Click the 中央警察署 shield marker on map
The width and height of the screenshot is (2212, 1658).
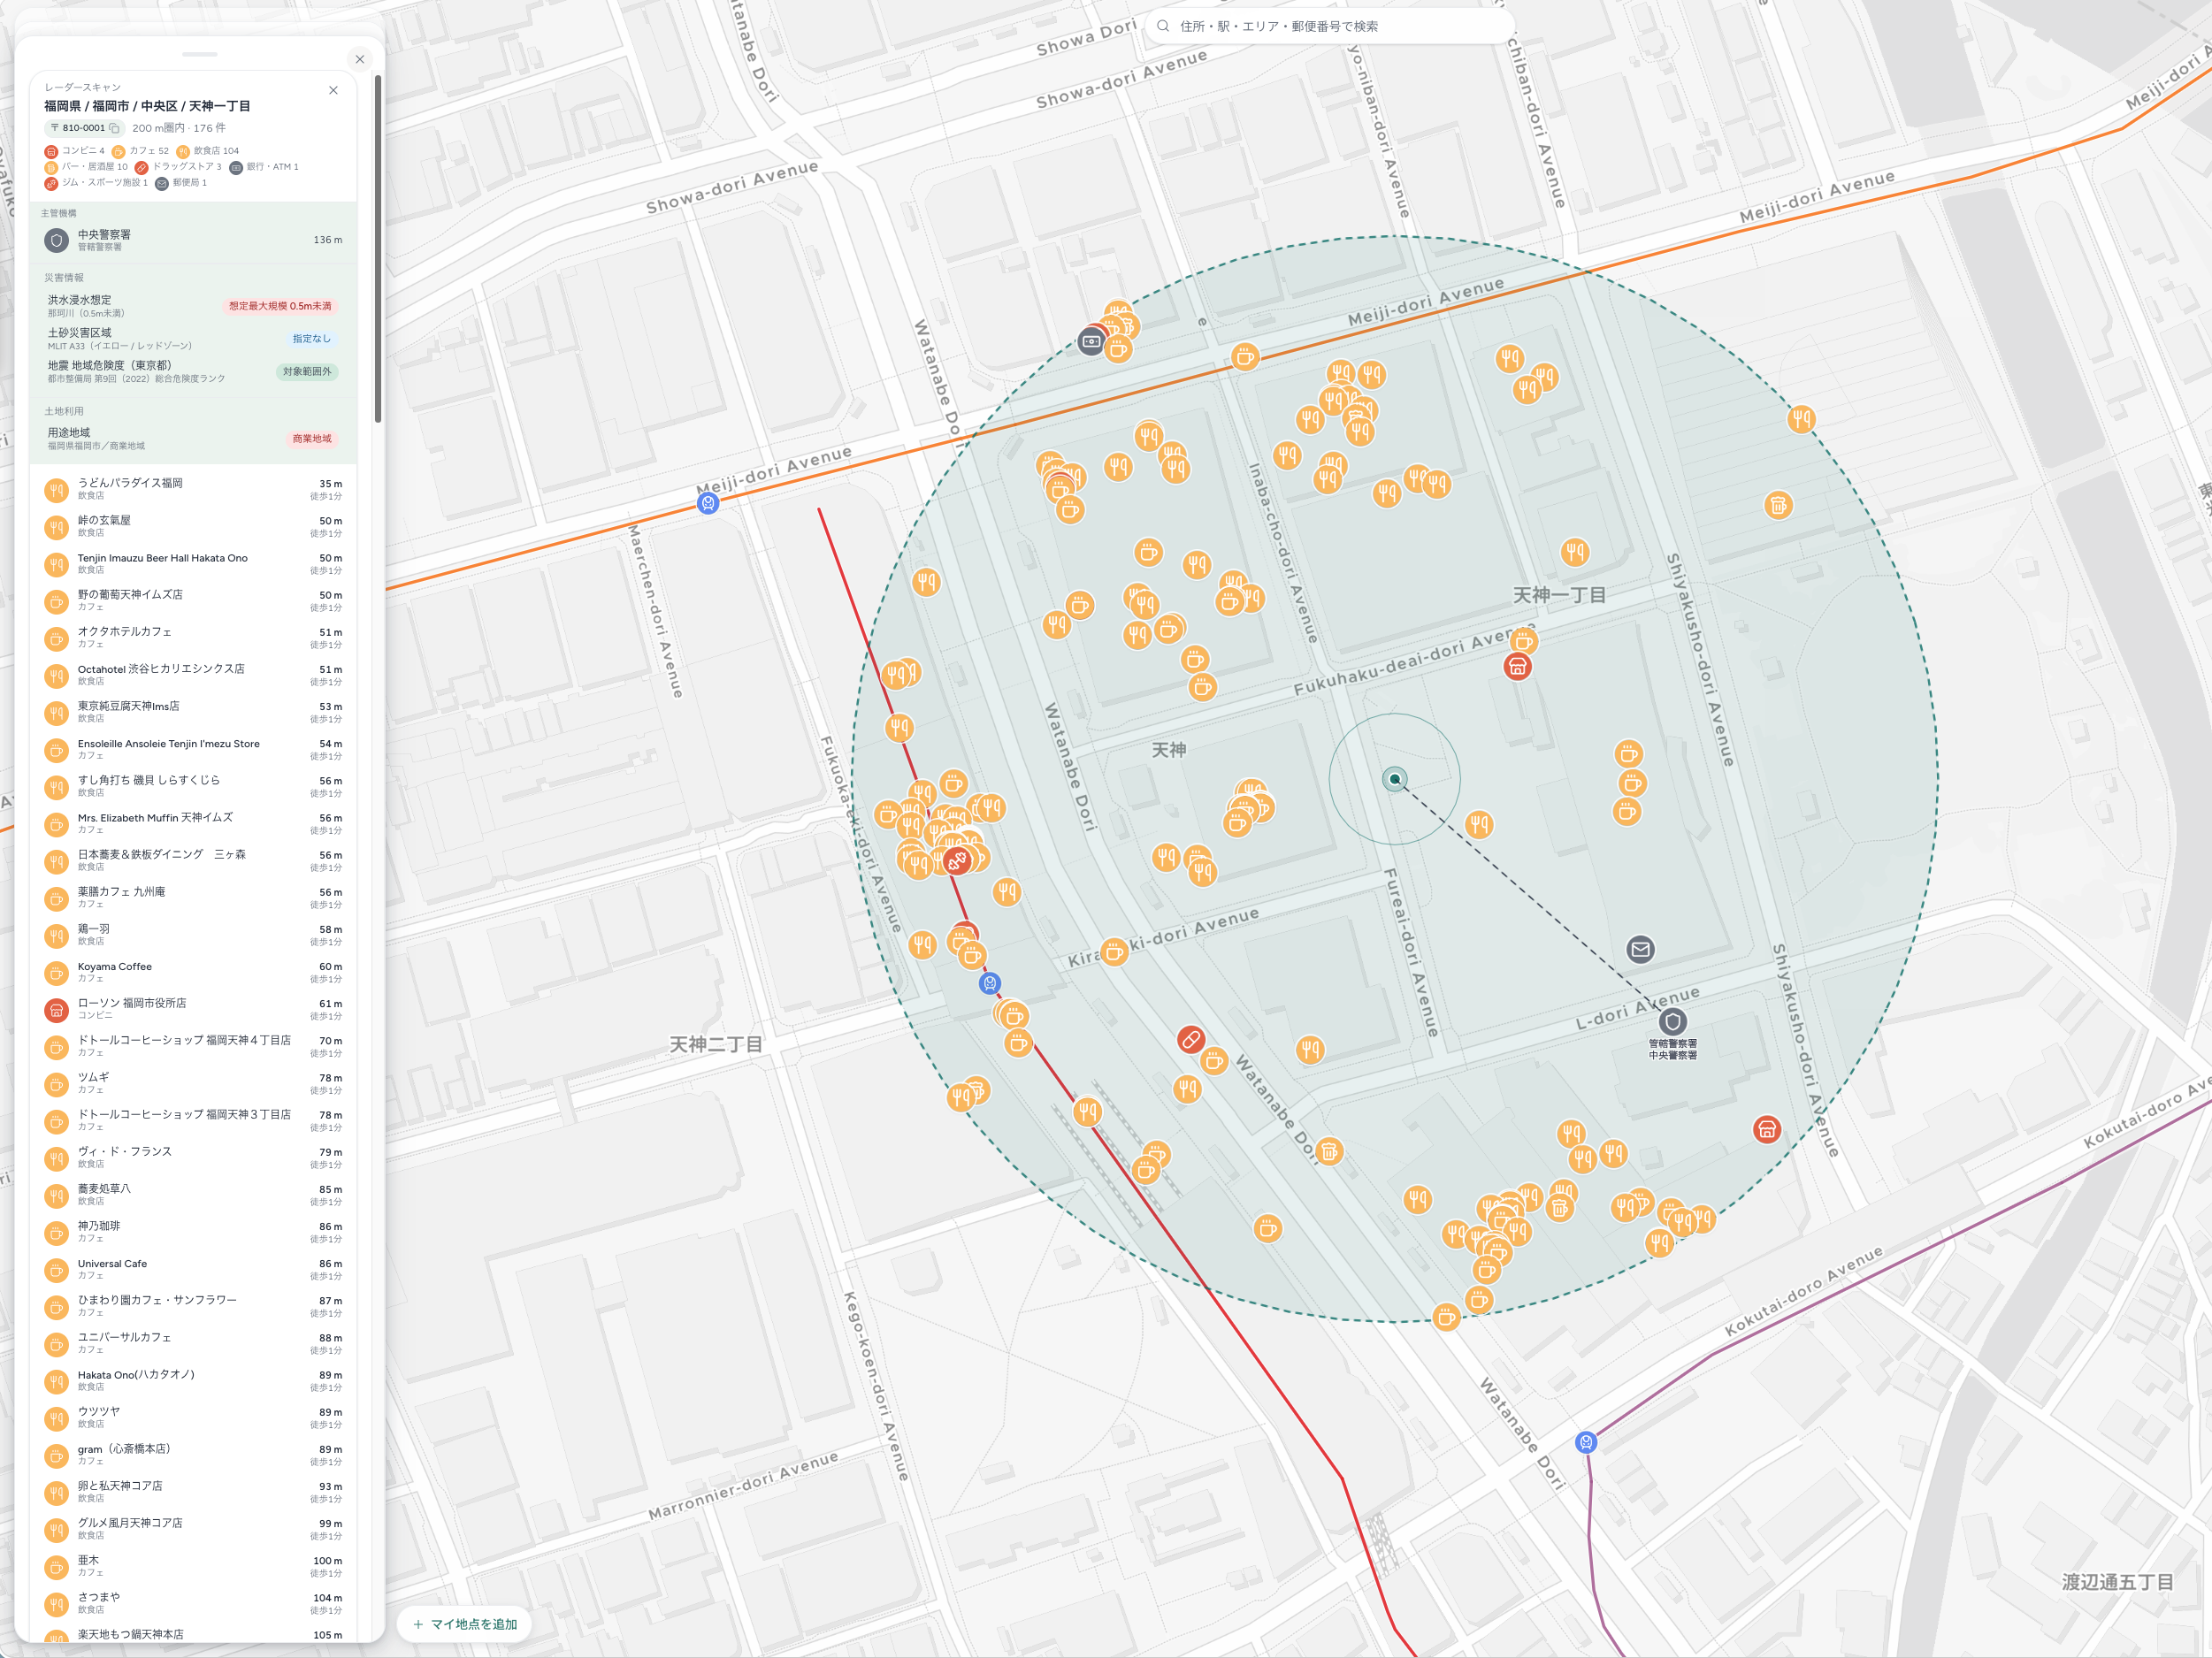click(1673, 1022)
